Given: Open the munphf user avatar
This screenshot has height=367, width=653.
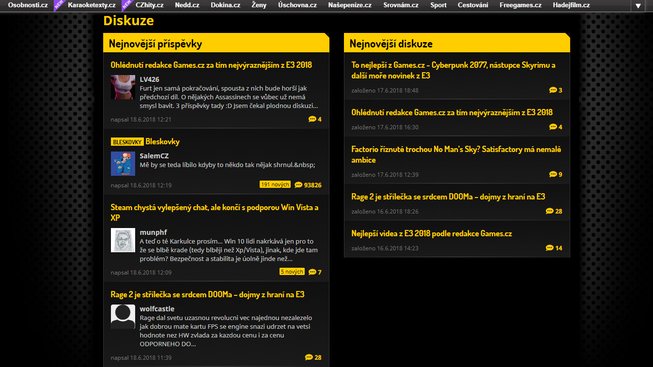Looking at the screenshot, I should (x=123, y=240).
